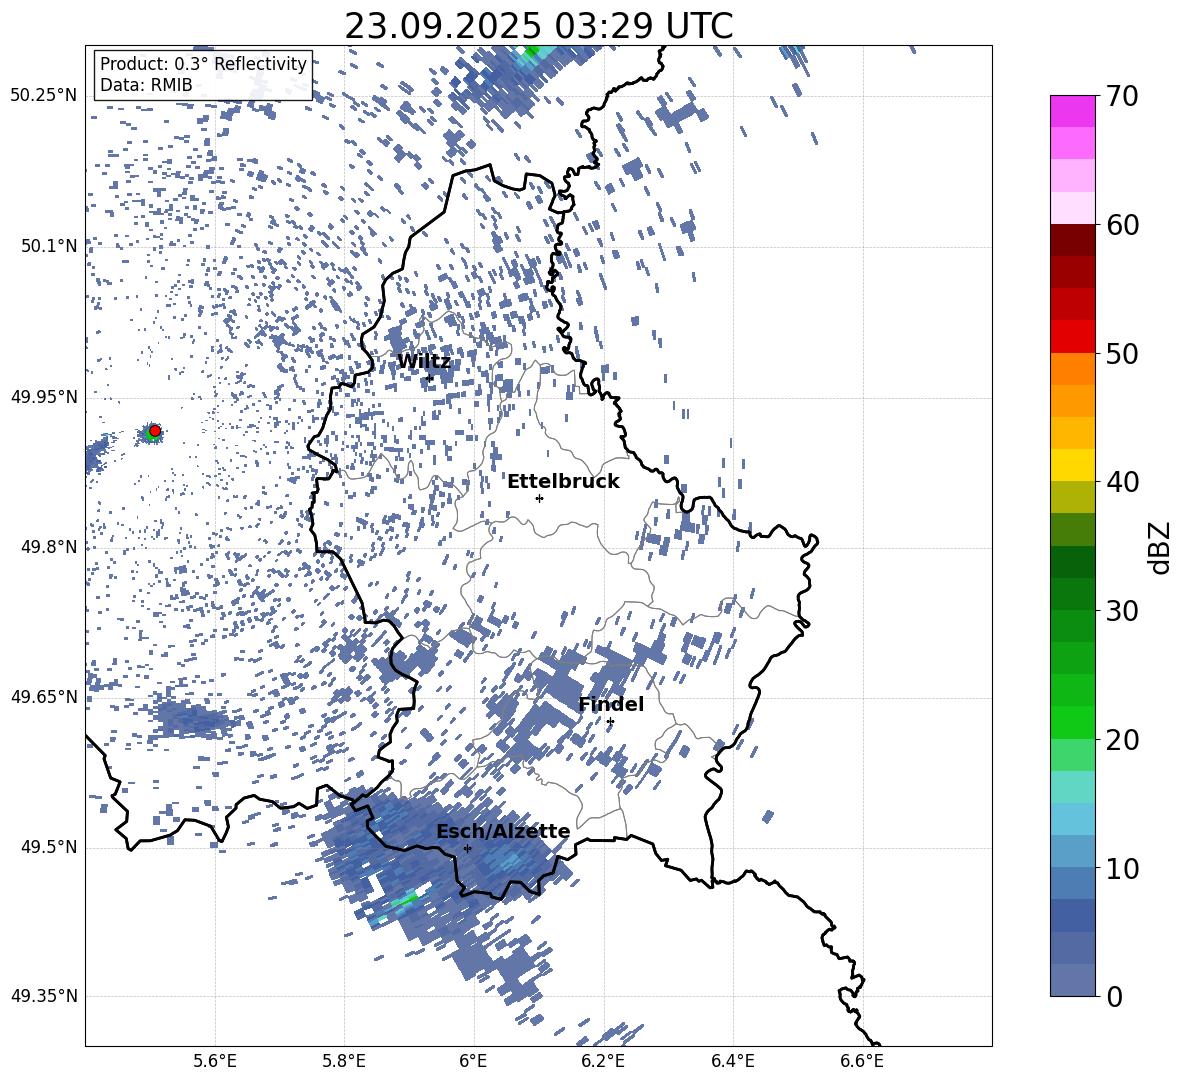
Task: Click the colorbar value 0
Action: 1114,996
